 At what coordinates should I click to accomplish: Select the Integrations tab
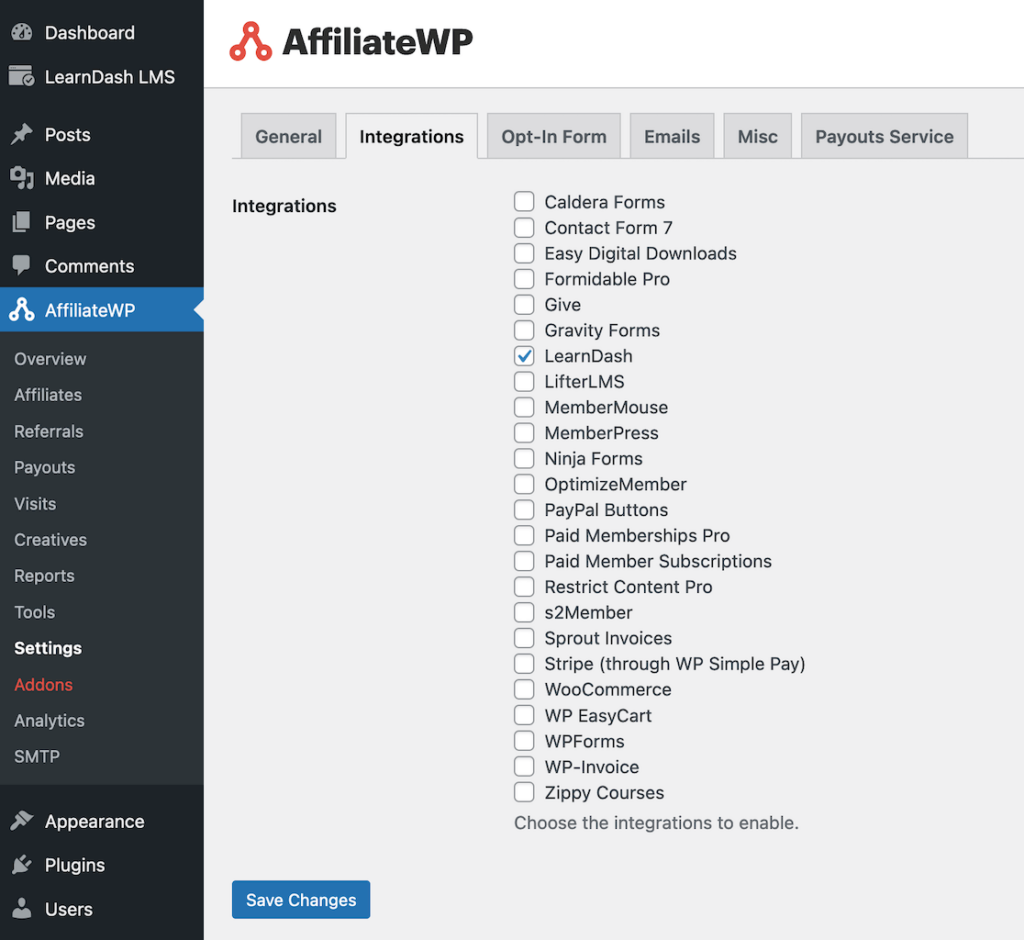tap(411, 136)
